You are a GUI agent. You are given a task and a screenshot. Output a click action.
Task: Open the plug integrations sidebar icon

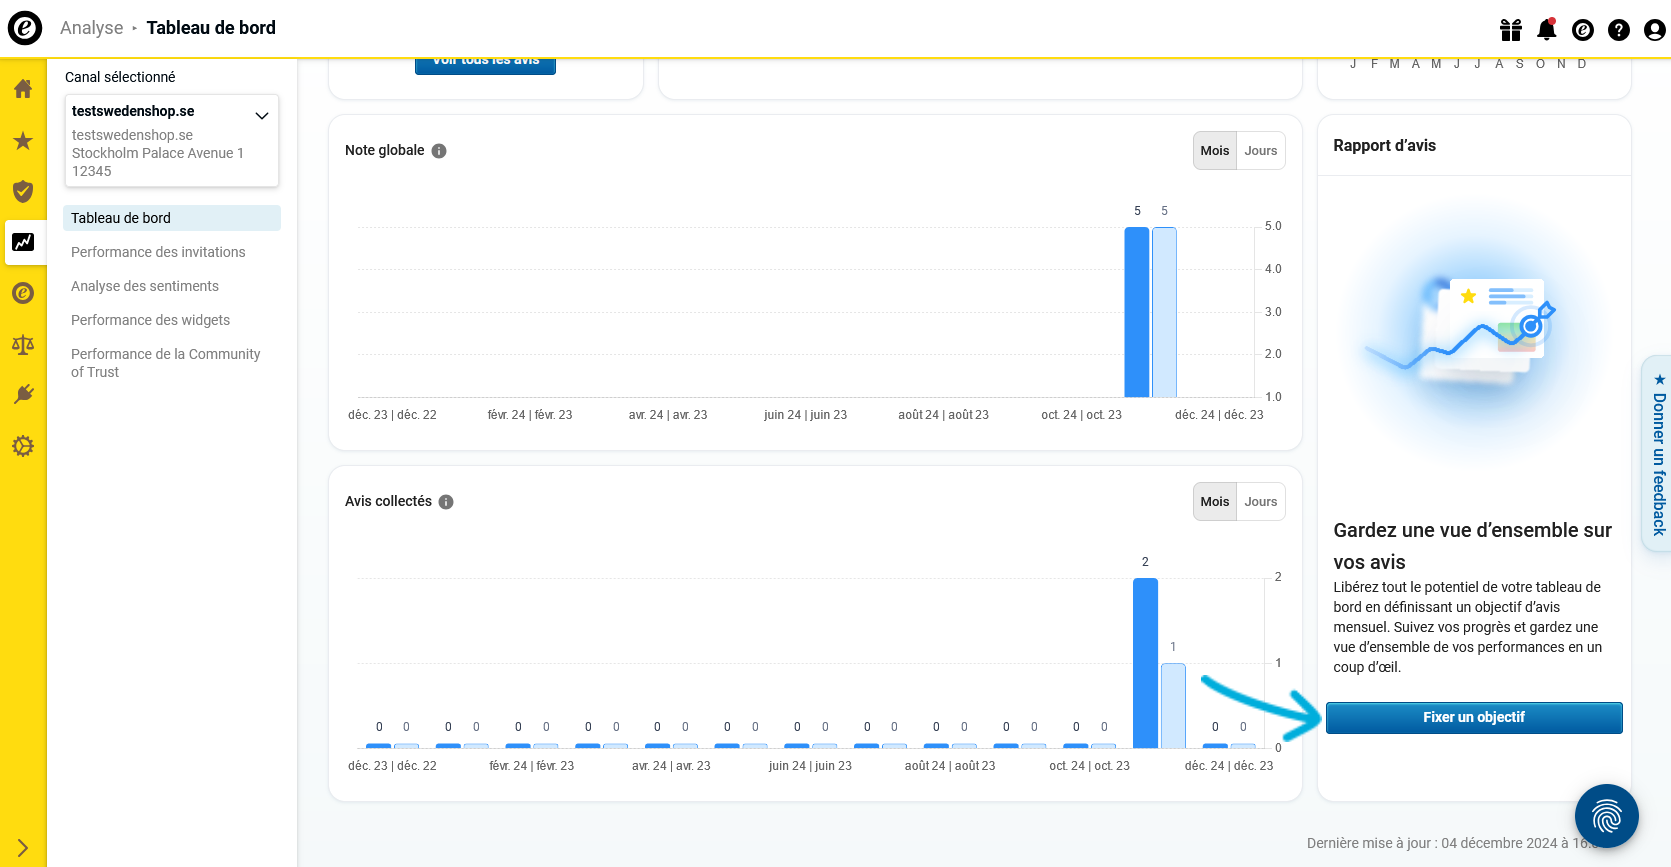pos(23,394)
